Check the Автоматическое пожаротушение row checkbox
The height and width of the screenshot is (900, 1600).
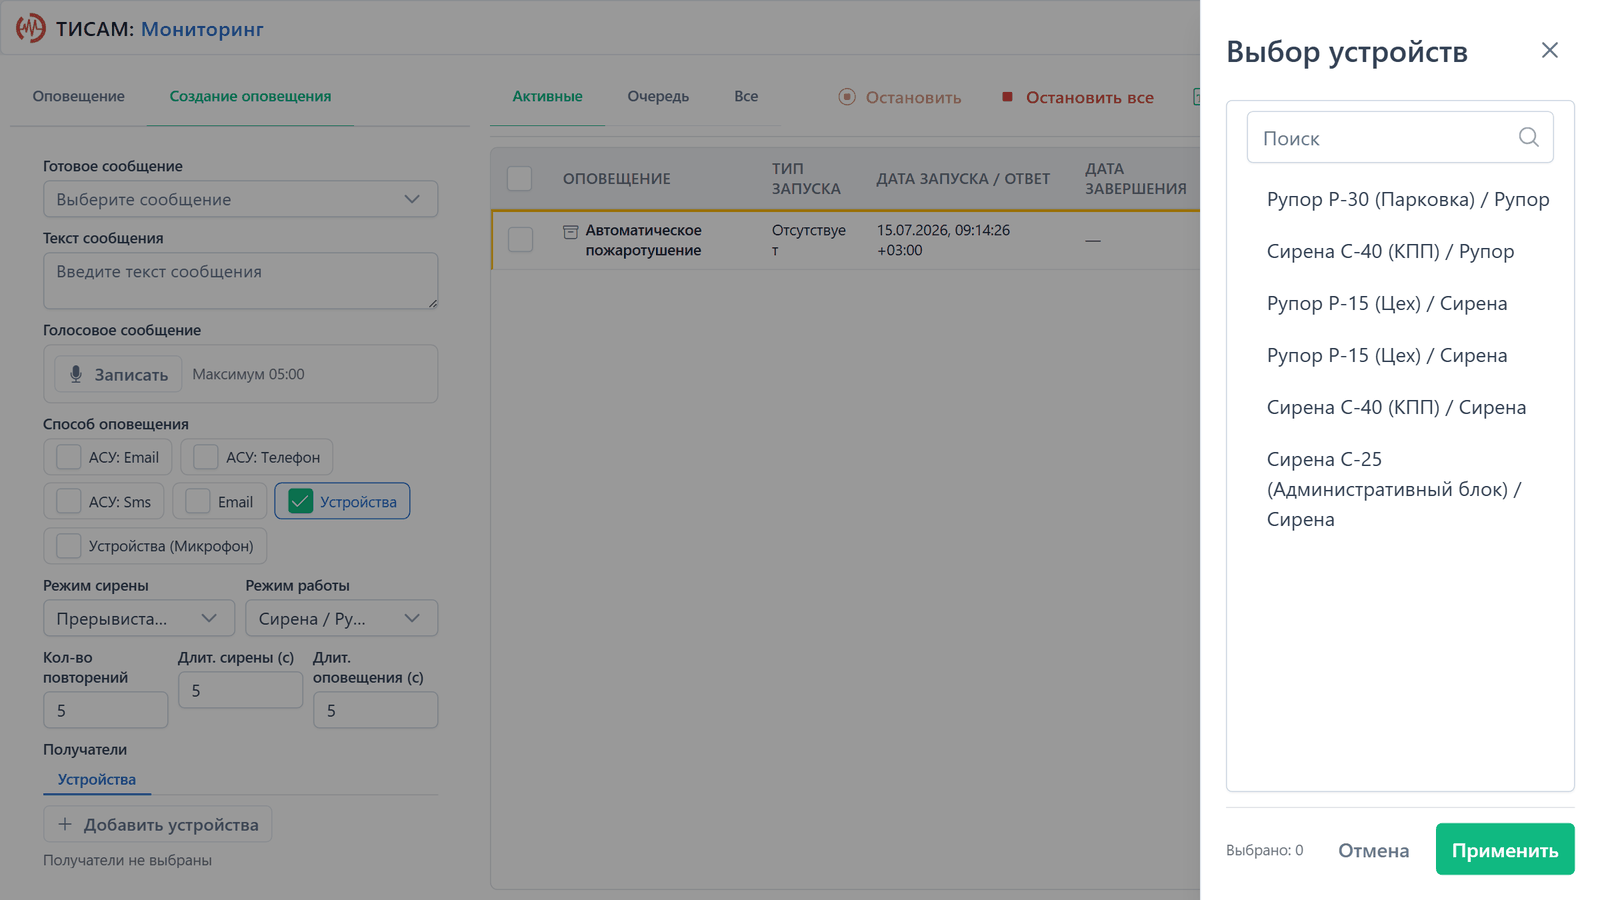point(520,239)
